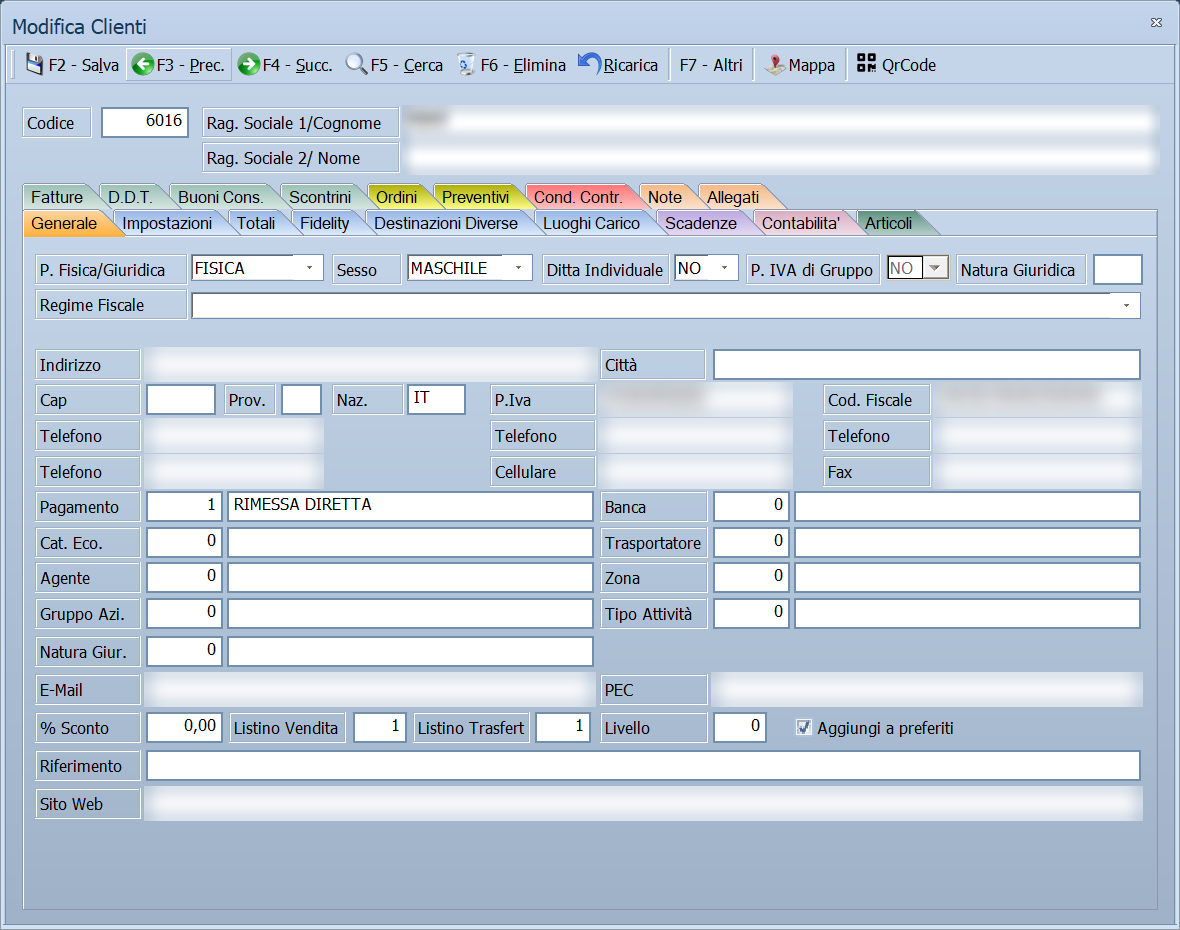This screenshot has height=930, width=1180.
Task: Click the Ricarica blue undo arrow icon
Action: (589, 64)
